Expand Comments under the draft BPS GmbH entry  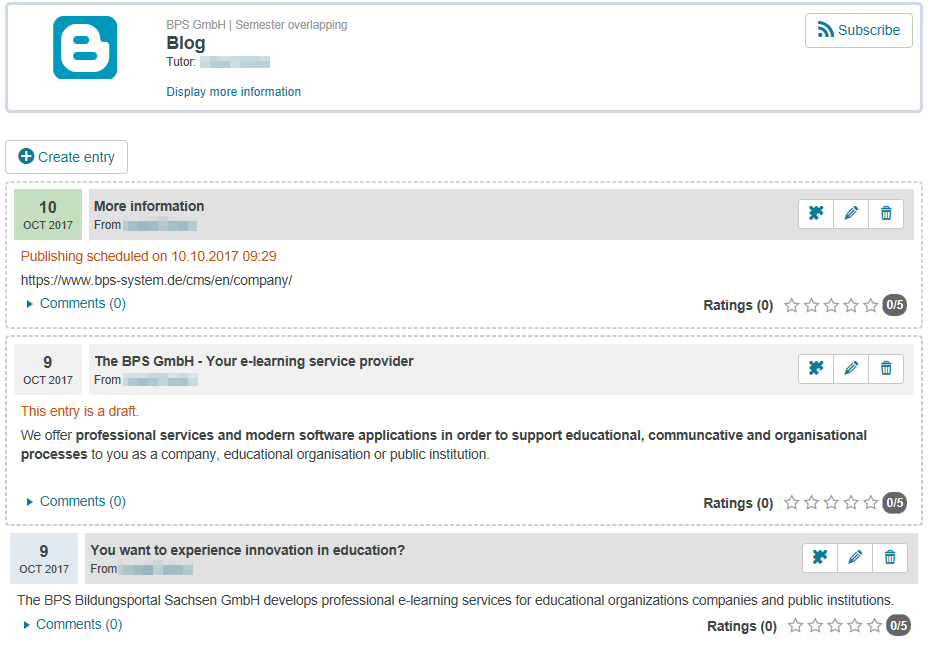(x=82, y=501)
